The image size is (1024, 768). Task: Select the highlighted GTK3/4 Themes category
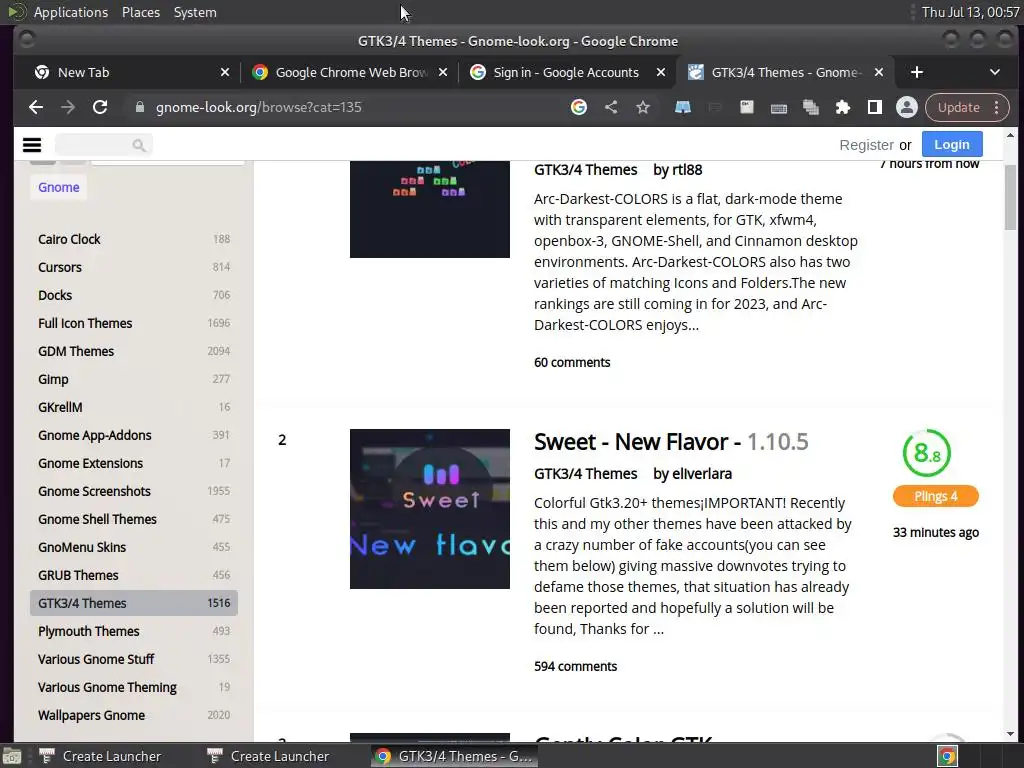tap(134, 603)
